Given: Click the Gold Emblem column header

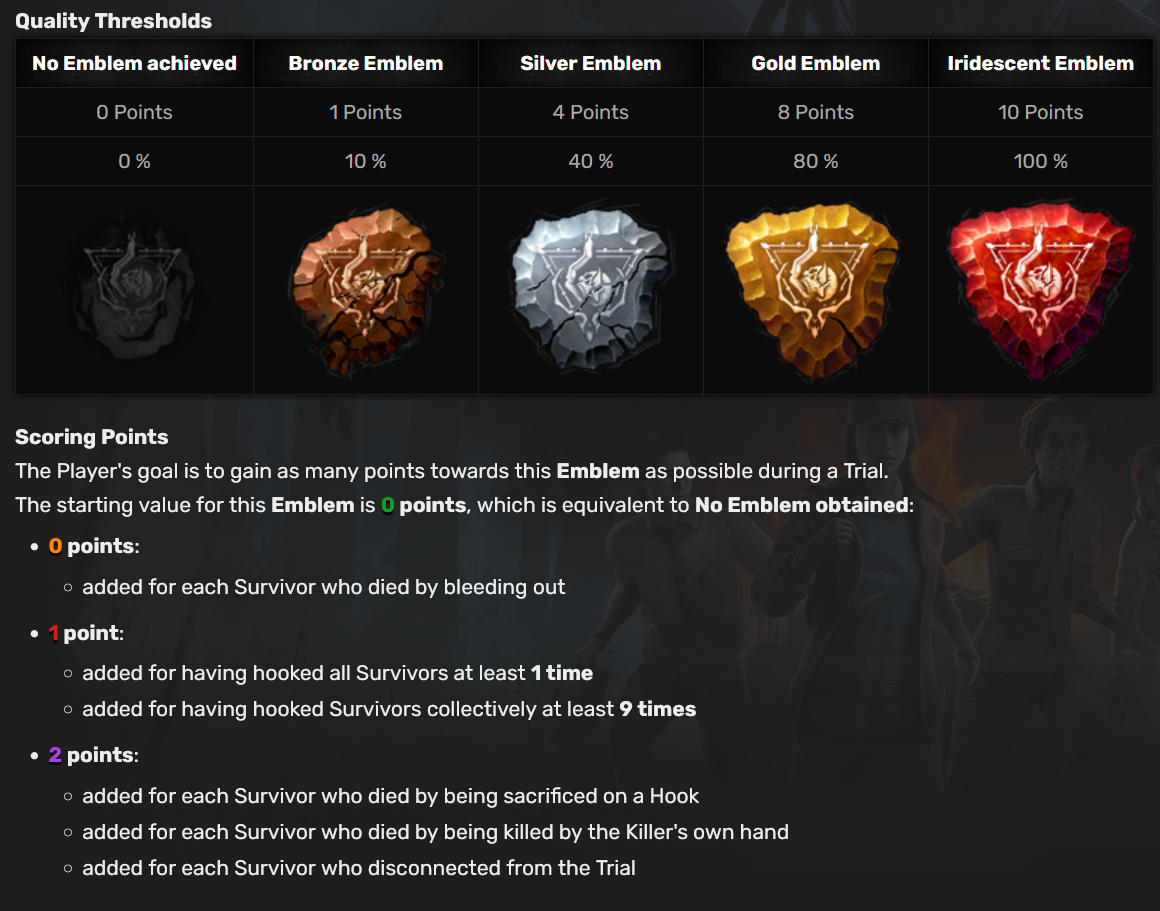Looking at the screenshot, I should coord(815,64).
